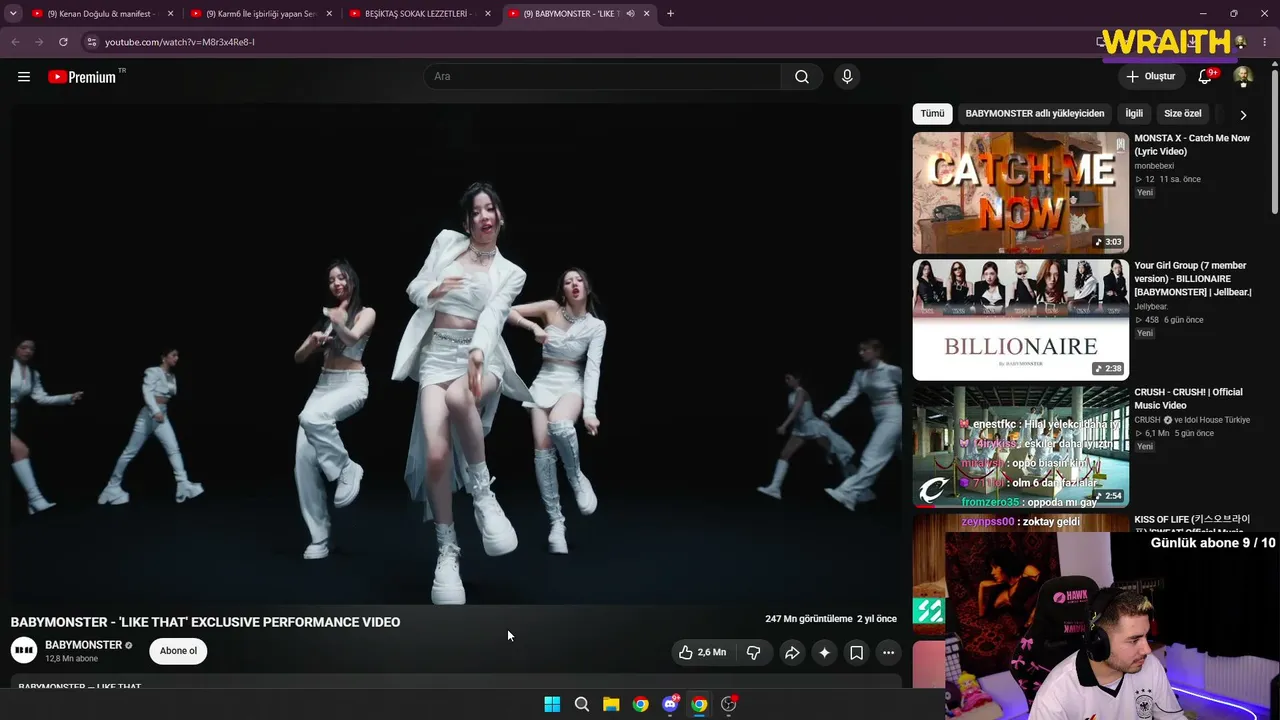Go back to the previous page

click(x=15, y=42)
